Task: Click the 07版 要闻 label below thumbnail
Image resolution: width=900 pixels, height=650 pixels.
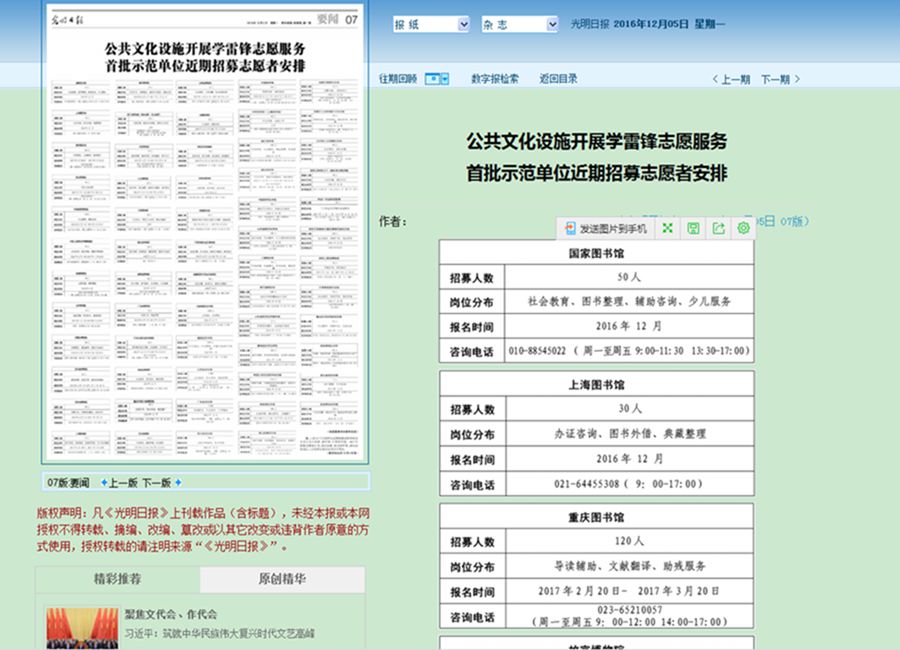Action: [x=68, y=482]
